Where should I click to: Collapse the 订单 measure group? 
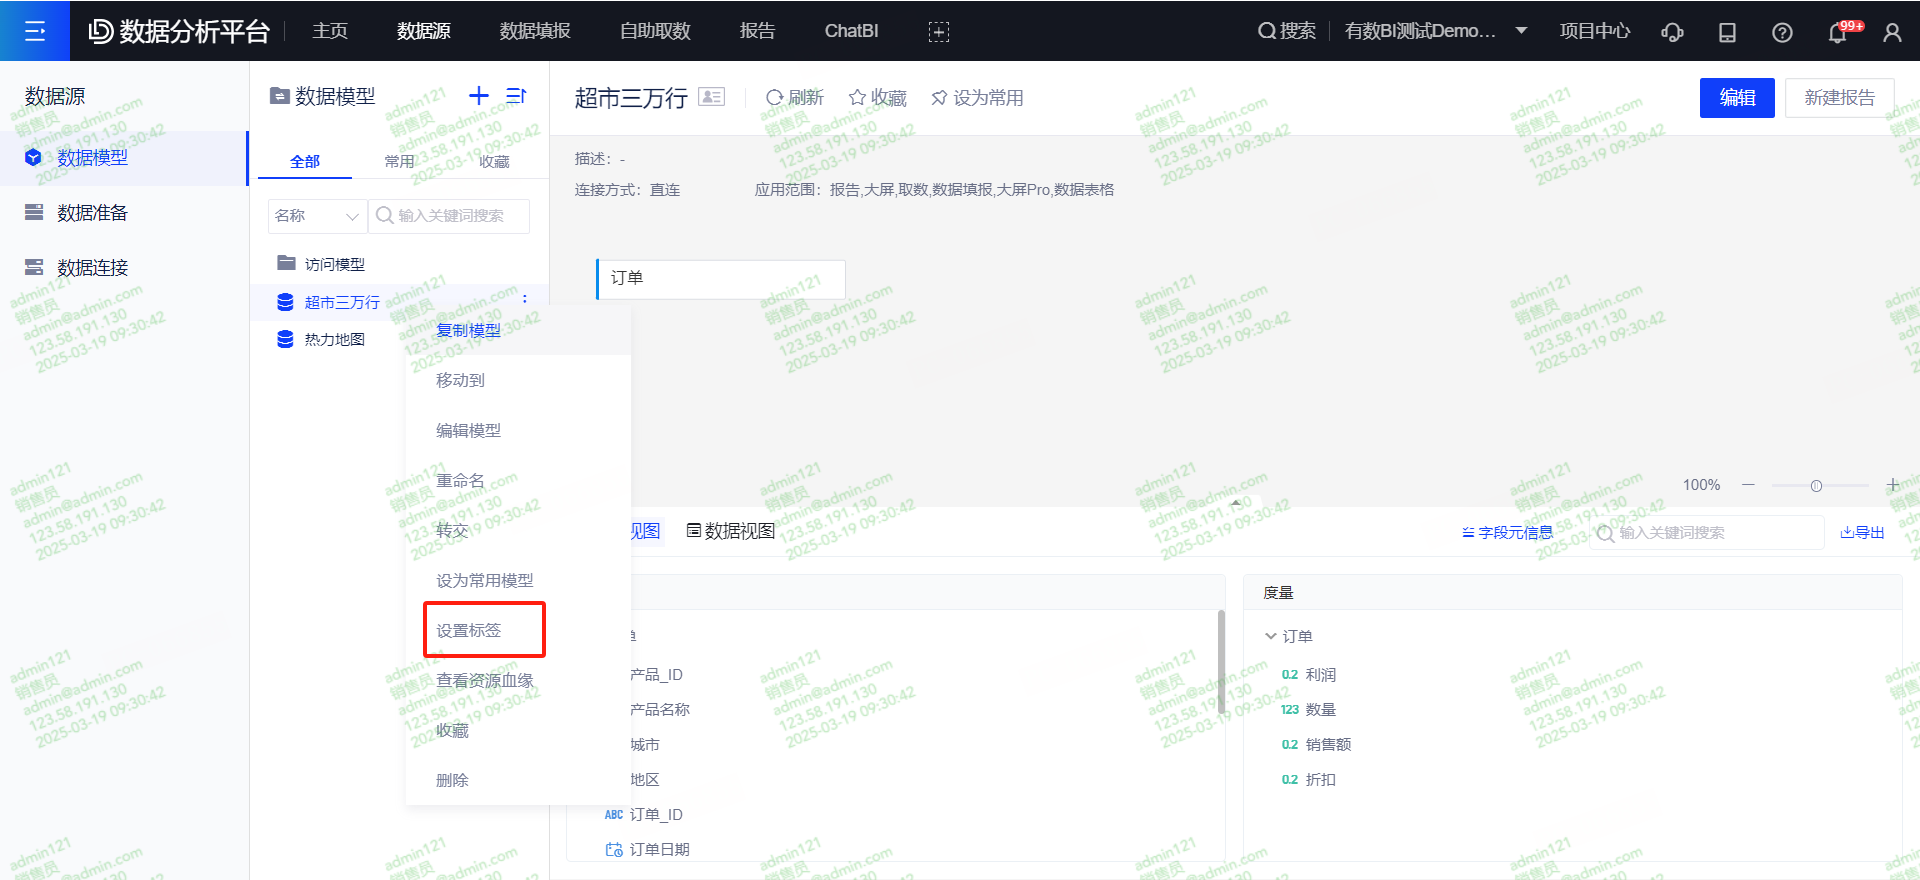(x=1271, y=636)
